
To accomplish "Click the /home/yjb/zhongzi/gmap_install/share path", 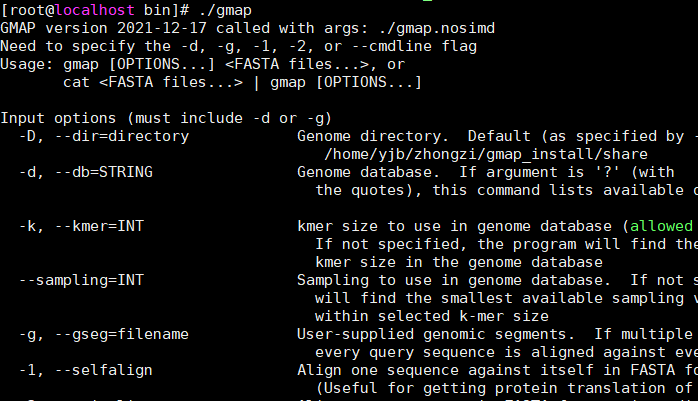I will tap(486, 154).
